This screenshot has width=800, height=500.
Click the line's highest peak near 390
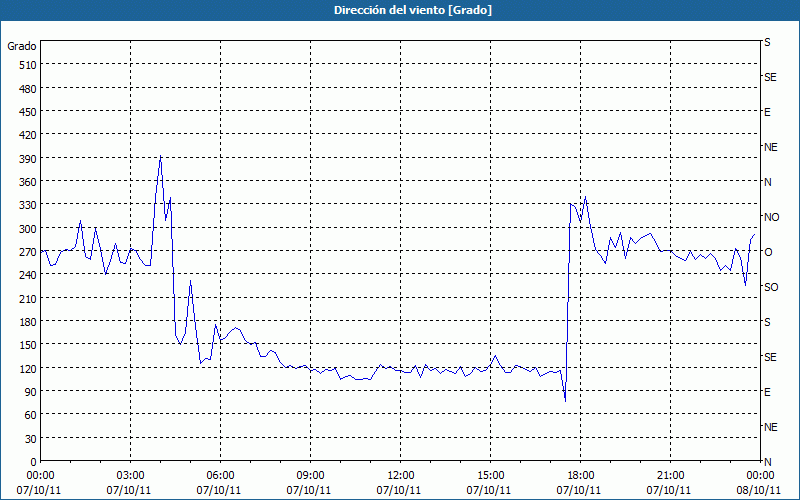(160, 156)
